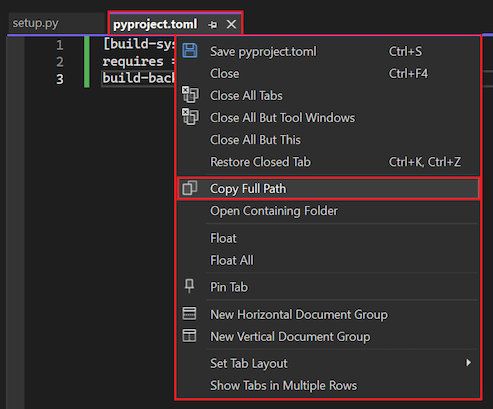
Task: Close the pyproject.toml tab with X
Action: [231, 24]
